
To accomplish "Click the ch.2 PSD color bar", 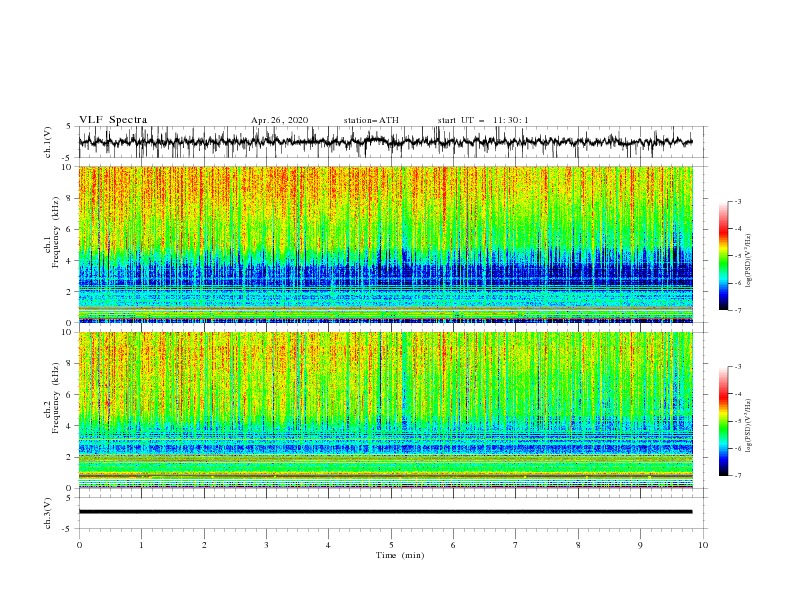I will [x=724, y=421].
